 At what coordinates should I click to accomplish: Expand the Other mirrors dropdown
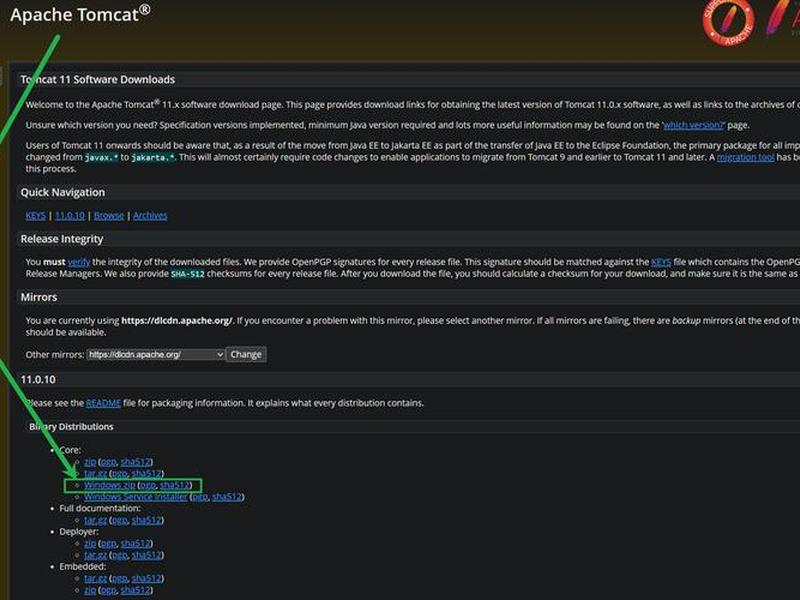pos(156,355)
